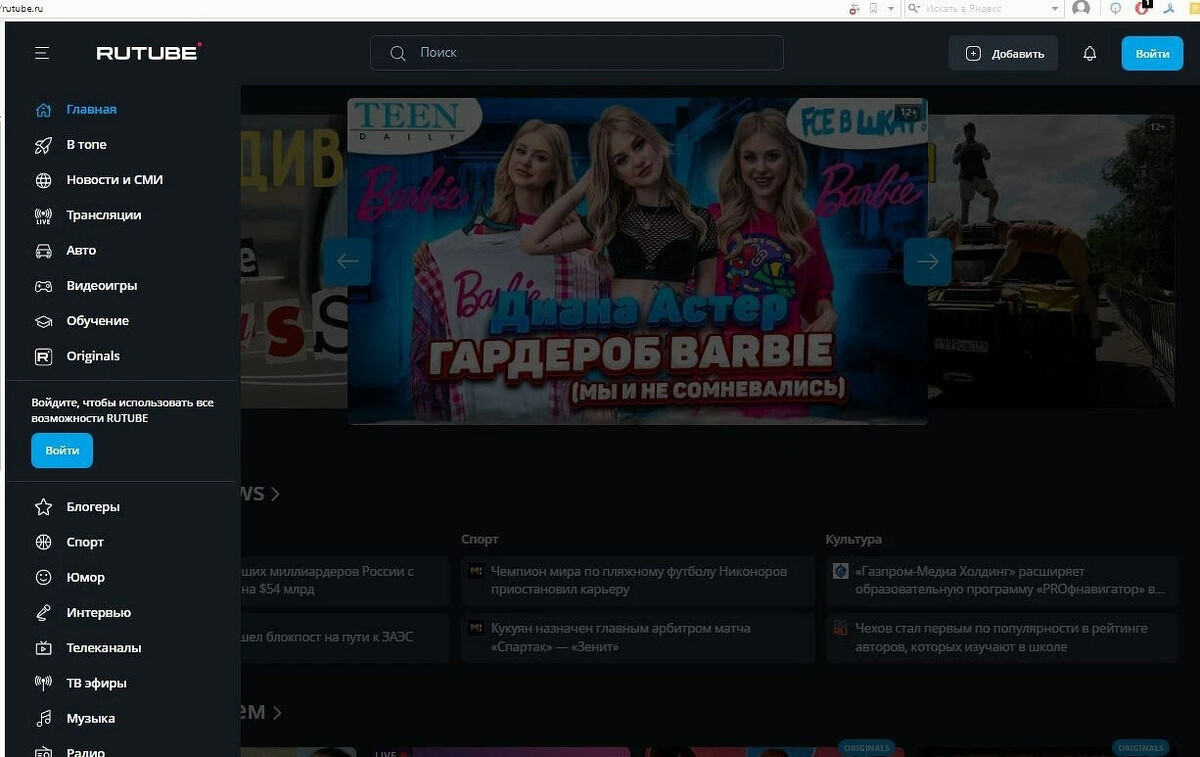The height and width of the screenshot is (757, 1200).
Task: Open the car video banner on right
Action: tap(1051, 261)
